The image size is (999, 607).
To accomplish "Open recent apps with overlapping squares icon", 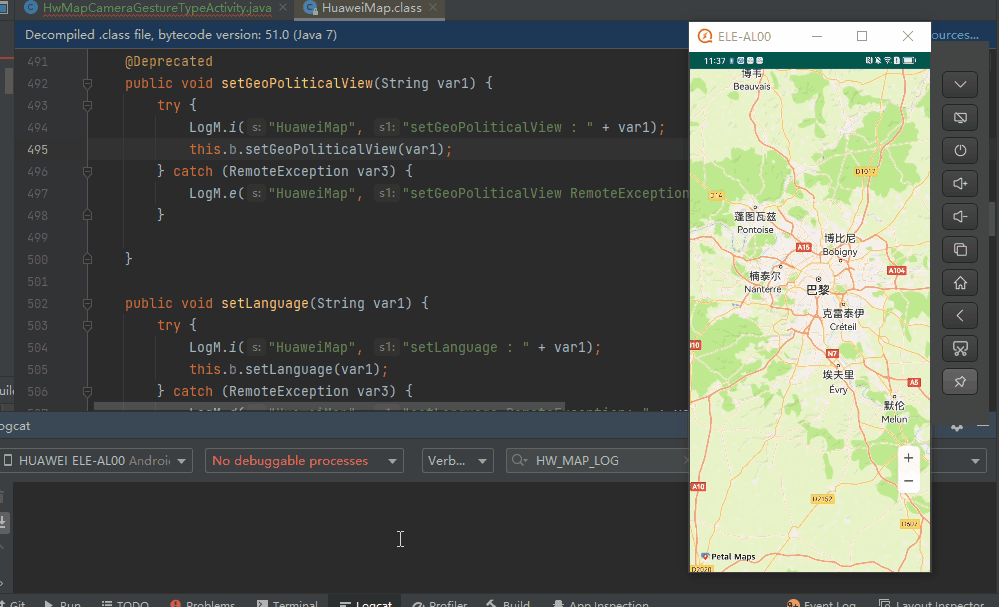I will click(960, 249).
